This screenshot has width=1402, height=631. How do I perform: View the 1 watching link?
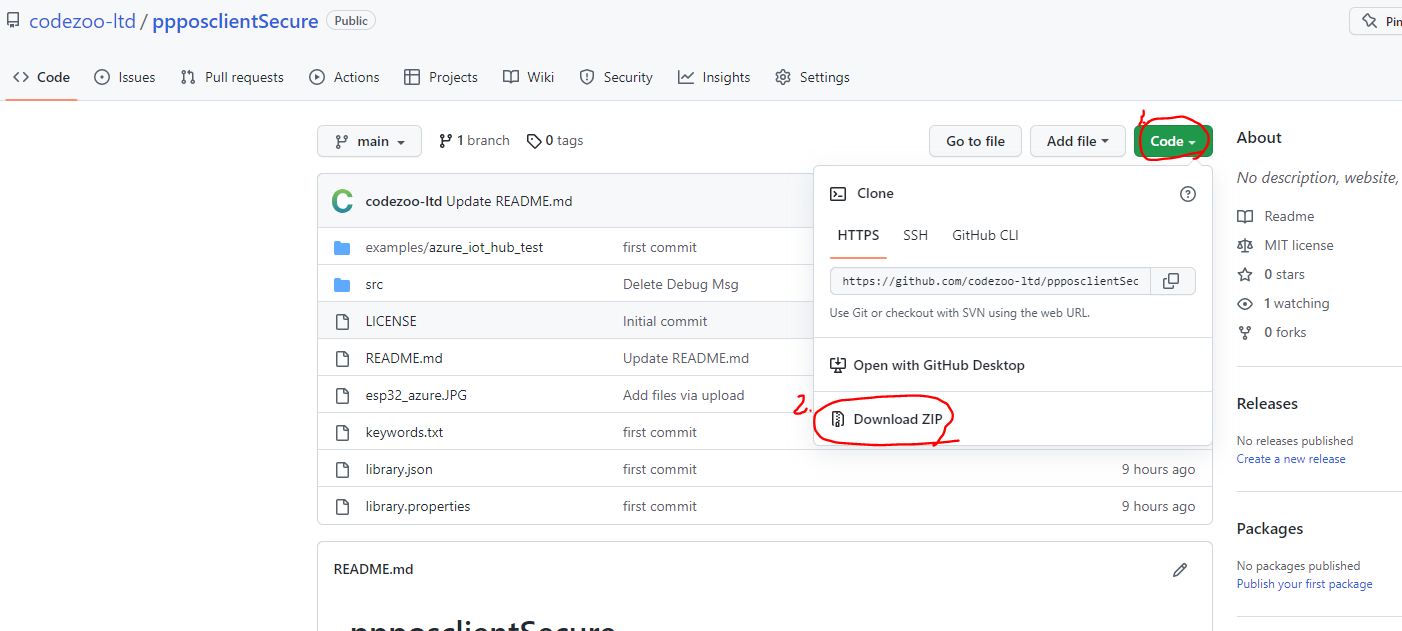(x=1283, y=303)
